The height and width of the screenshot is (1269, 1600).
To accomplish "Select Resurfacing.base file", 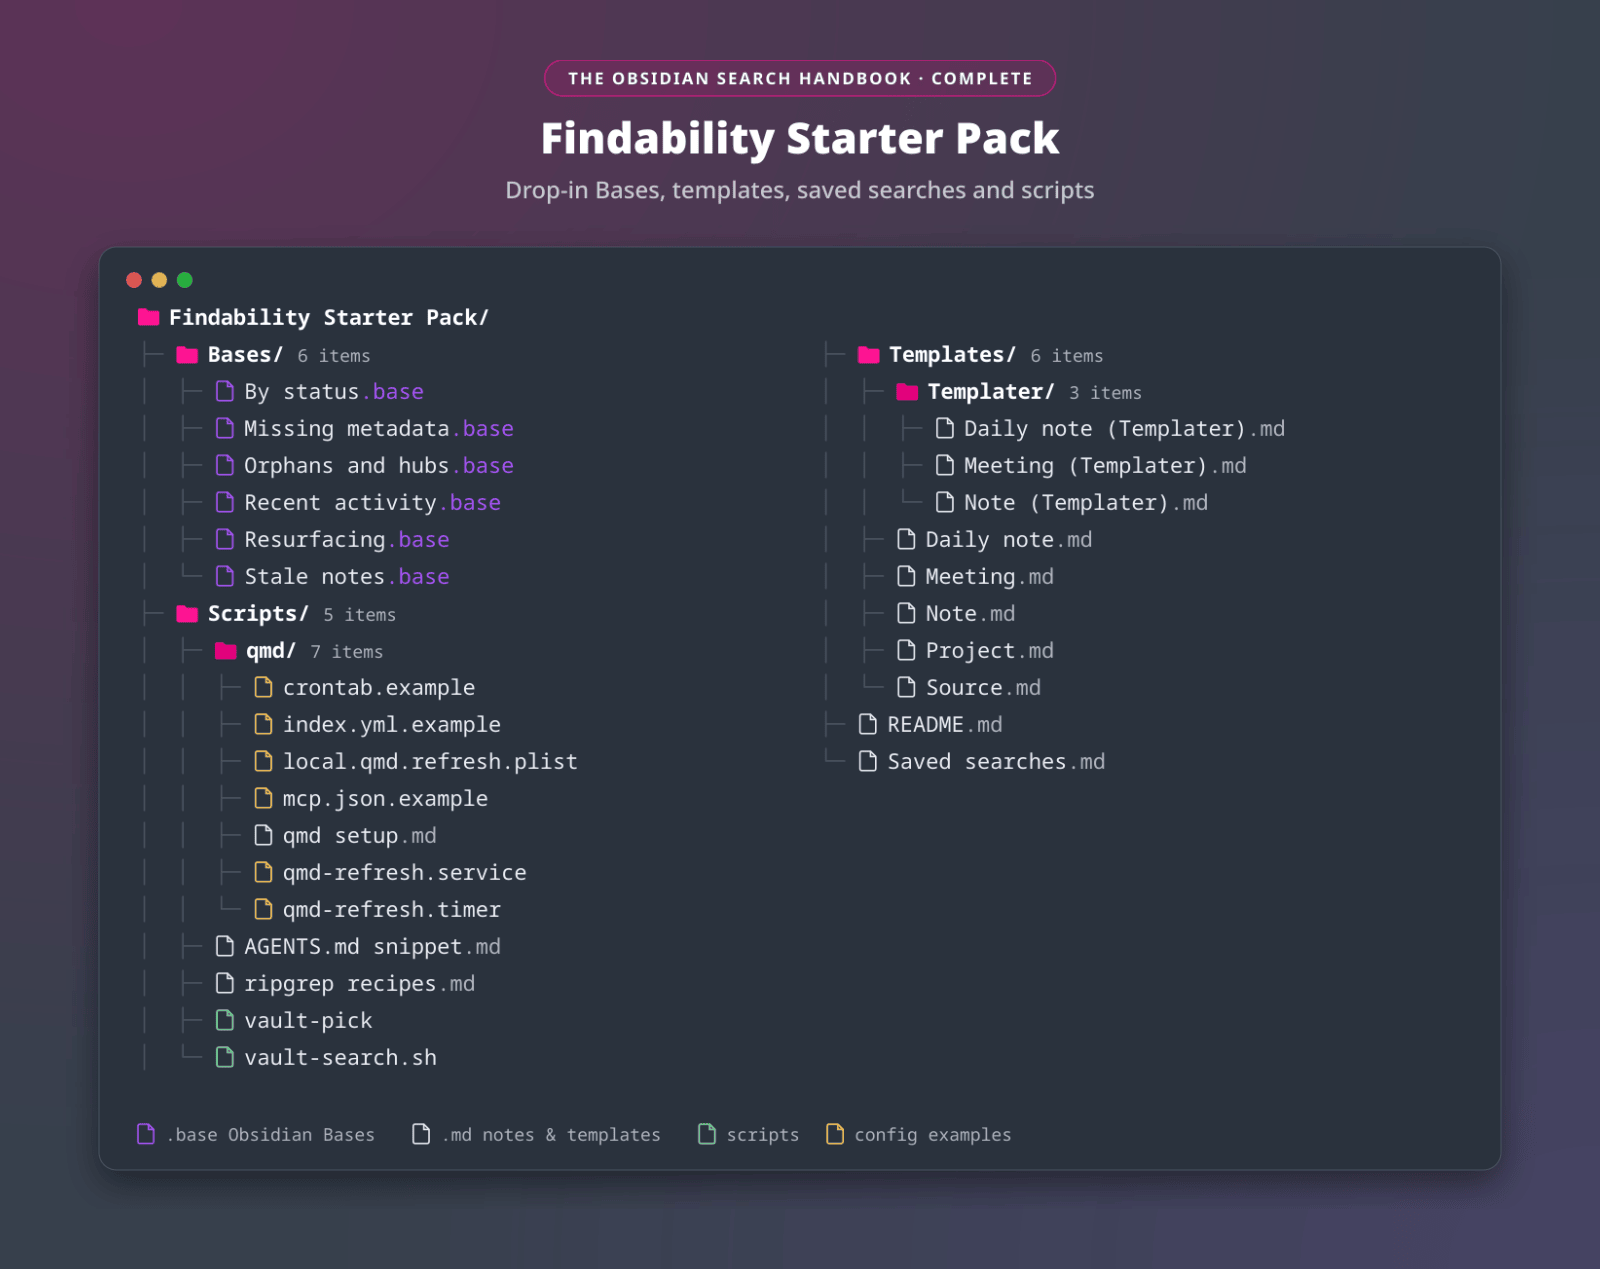I will tap(347, 540).
